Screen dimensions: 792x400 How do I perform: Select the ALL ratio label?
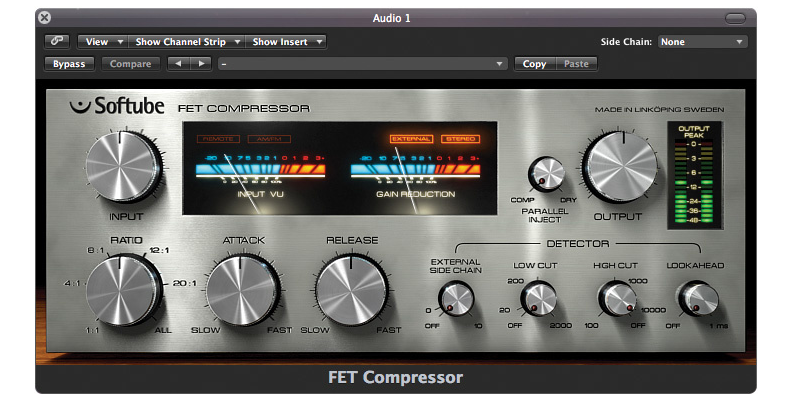[163, 330]
